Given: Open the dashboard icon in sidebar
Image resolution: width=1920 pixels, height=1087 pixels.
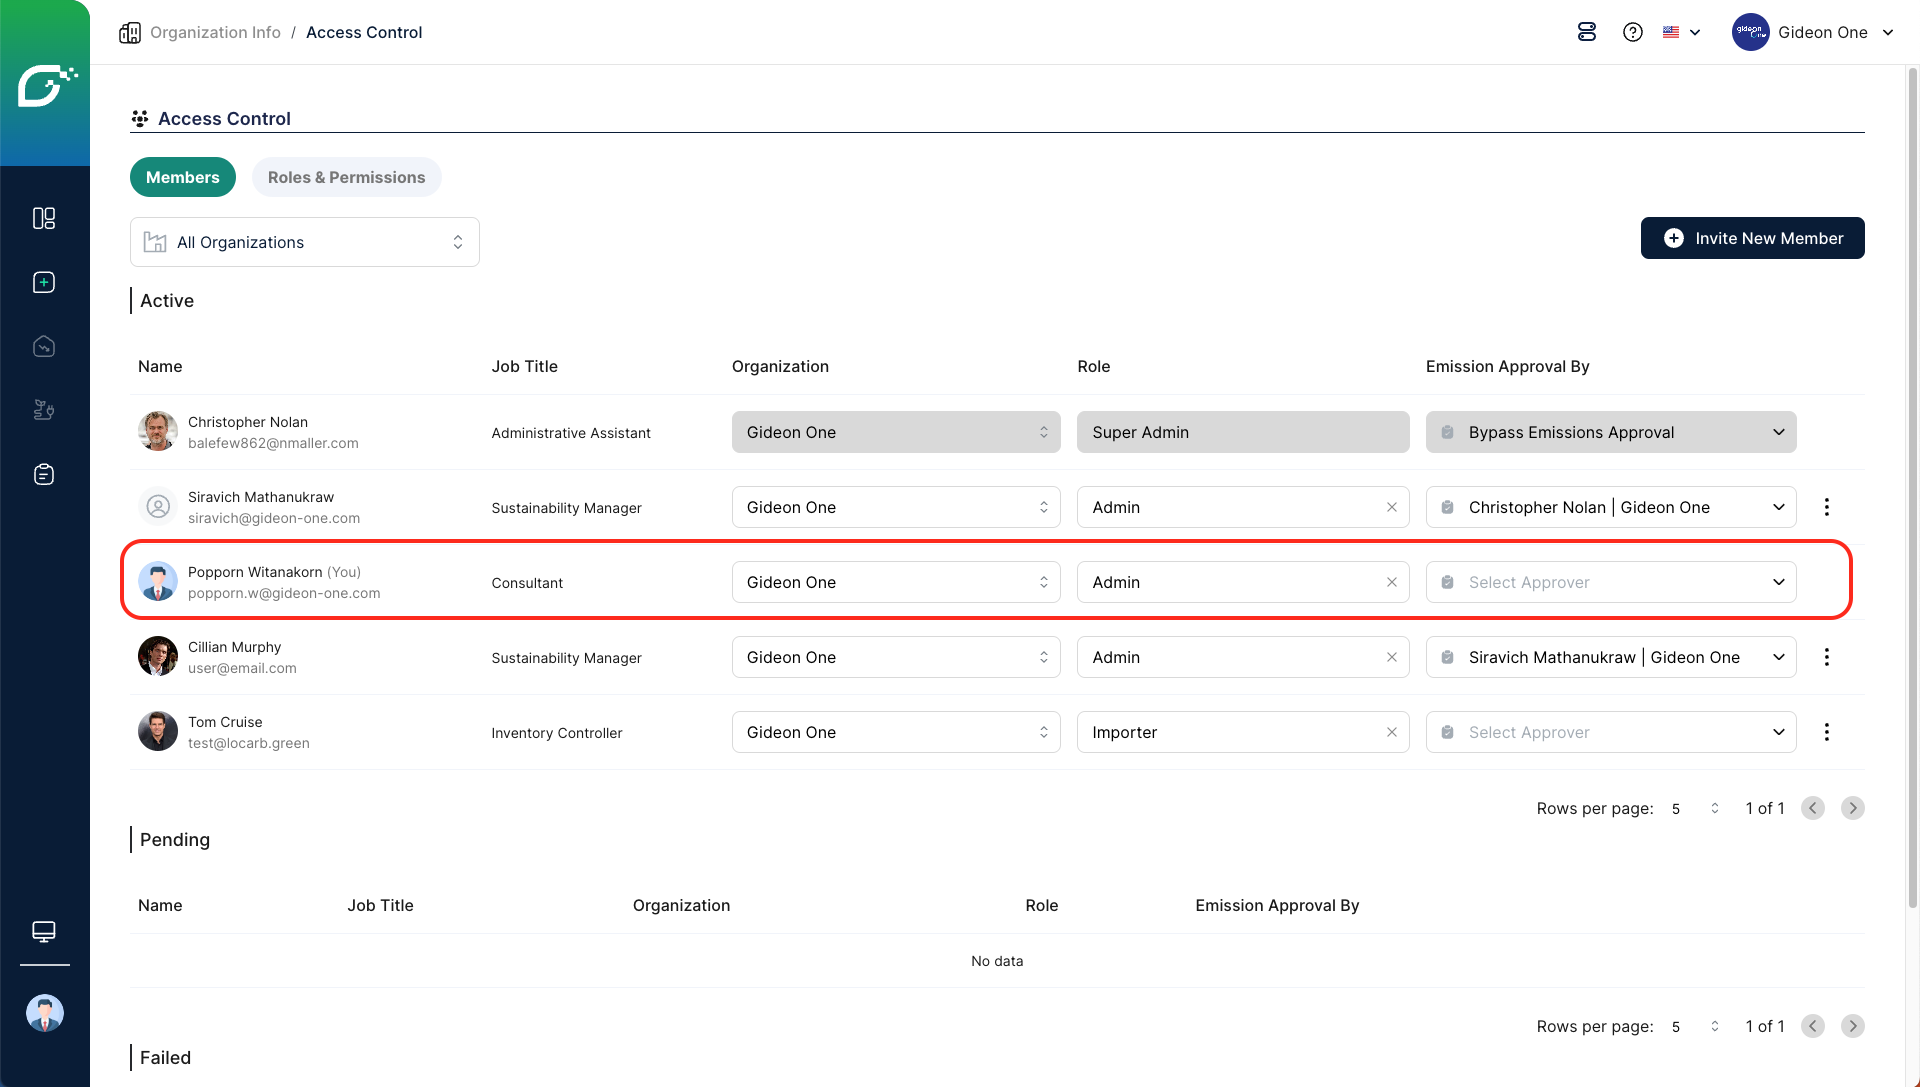Looking at the screenshot, I should click(x=44, y=218).
